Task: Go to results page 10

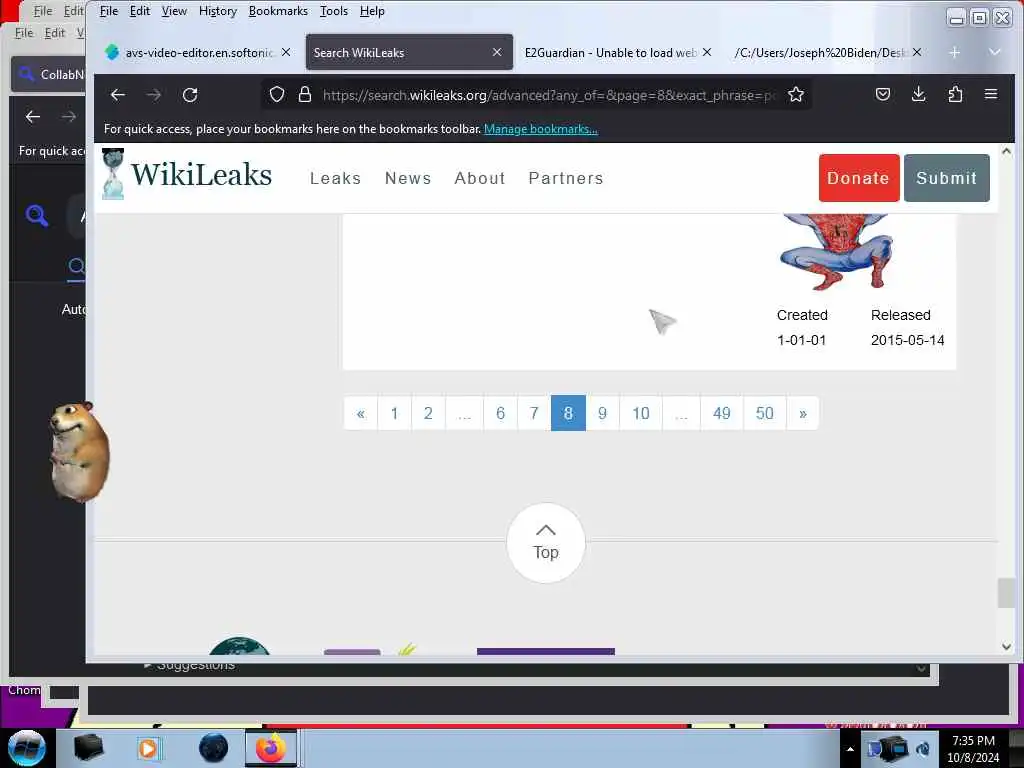Action: click(x=641, y=413)
